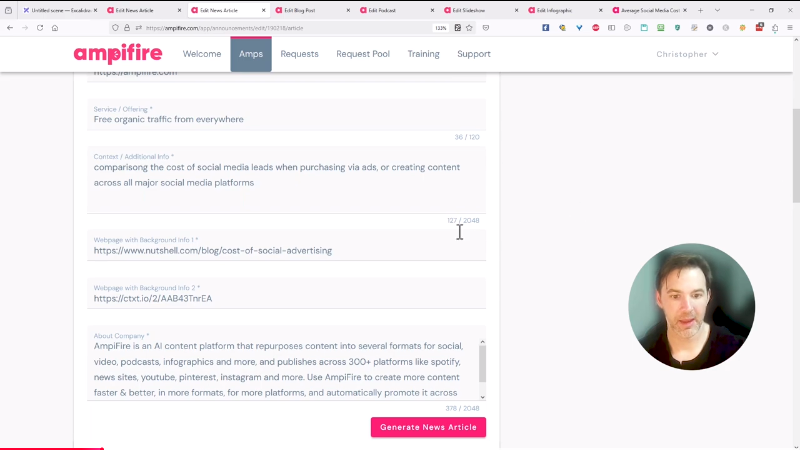Click Generate News Article button

click(428, 427)
